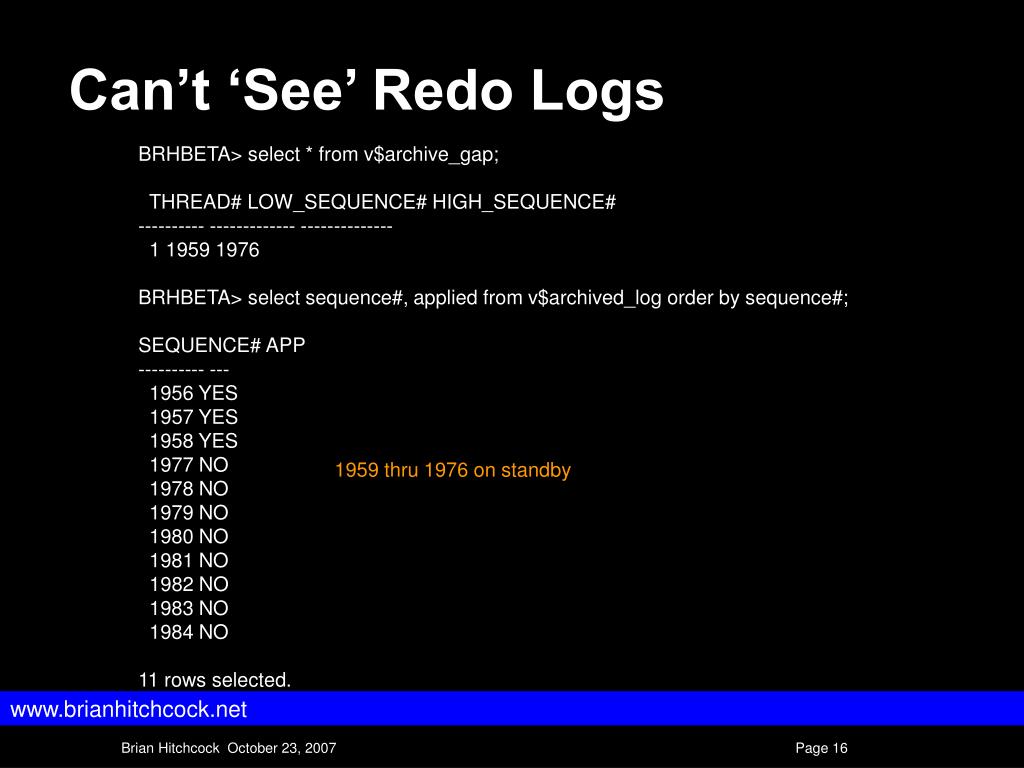Select the row '1981 NO'
This screenshot has height=768, width=1024.
(189, 560)
